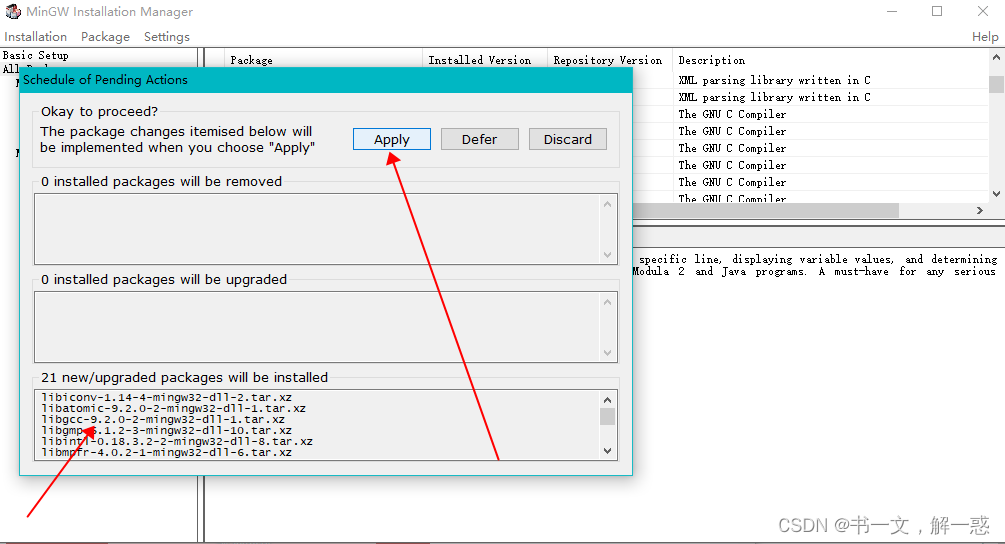This screenshot has height=544, width=1005.
Task: Minimize the MinGW Installation Manager window
Action: [892, 12]
